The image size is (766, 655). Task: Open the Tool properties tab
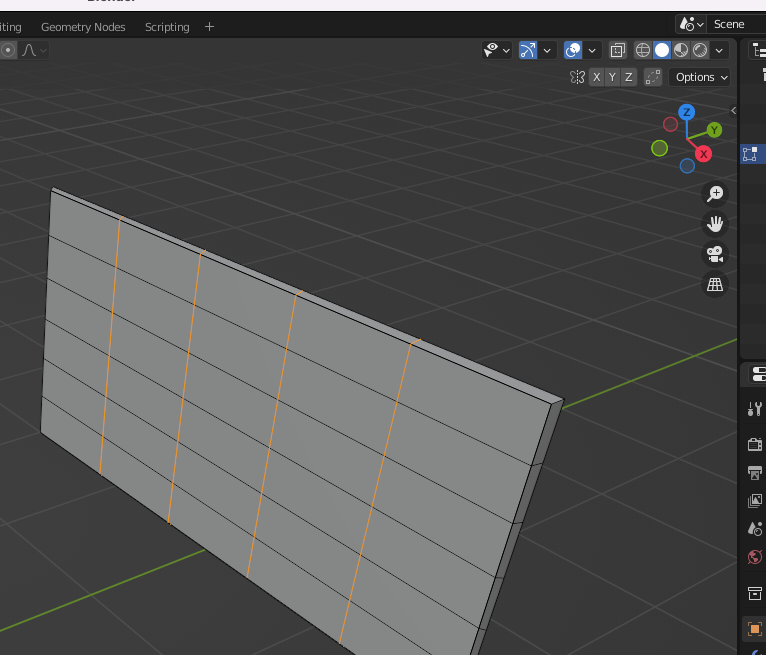pyautogui.click(x=754, y=409)
